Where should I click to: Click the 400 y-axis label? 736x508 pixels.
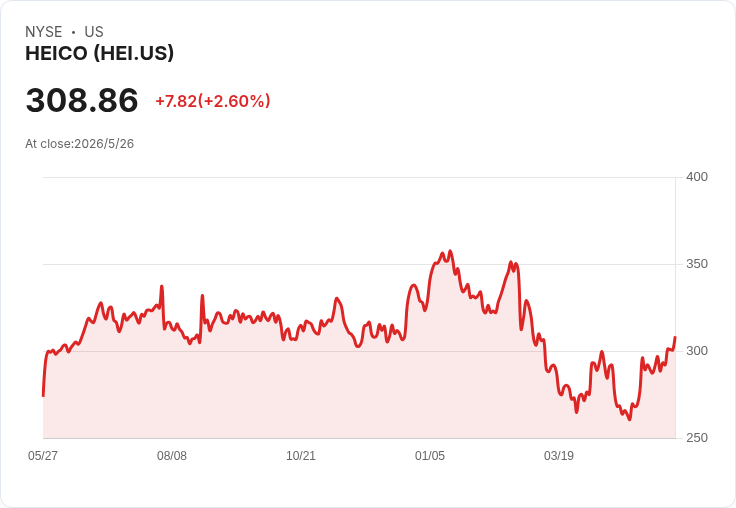697,177
